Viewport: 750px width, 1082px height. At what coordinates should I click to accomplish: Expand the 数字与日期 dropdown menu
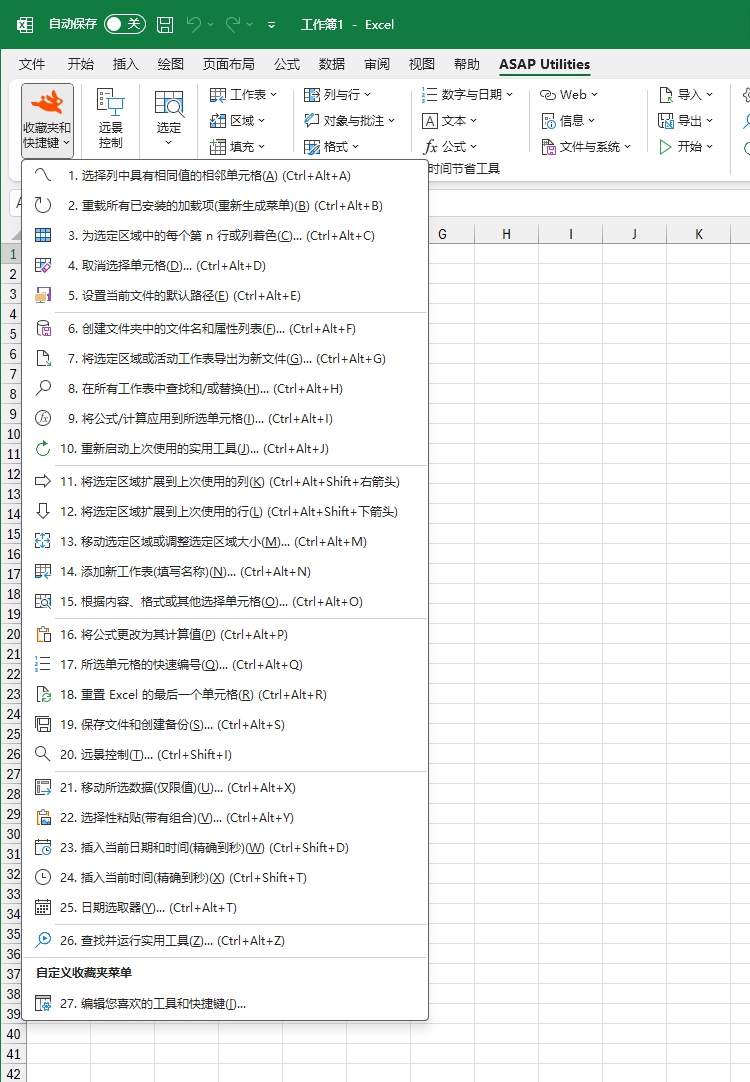tap(467, 95)
